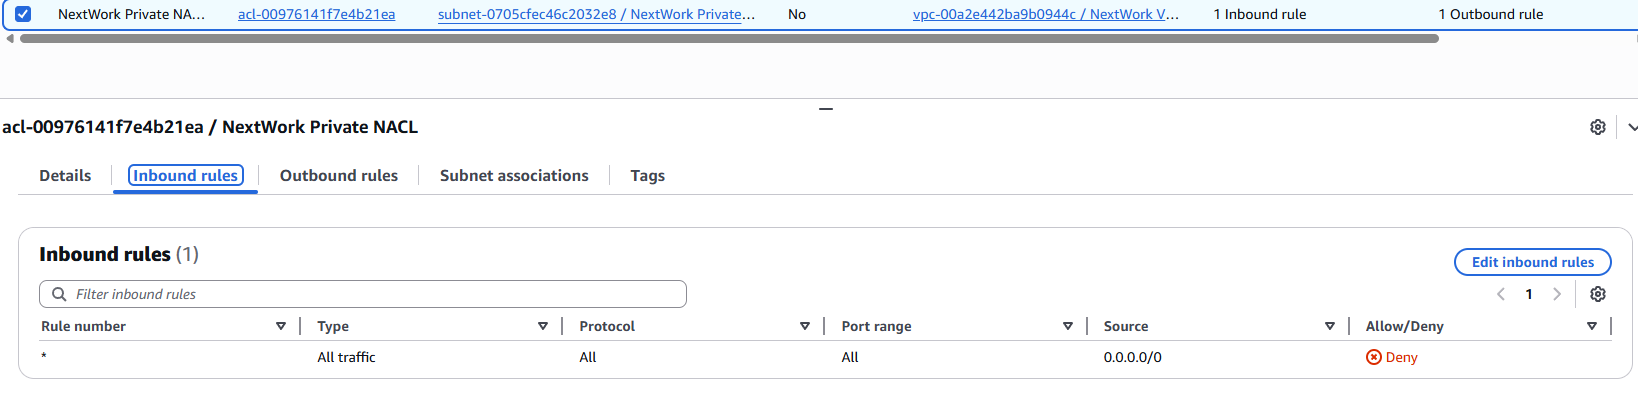
Task: Click the panel resize handle bar
Action: coord(826,108)
